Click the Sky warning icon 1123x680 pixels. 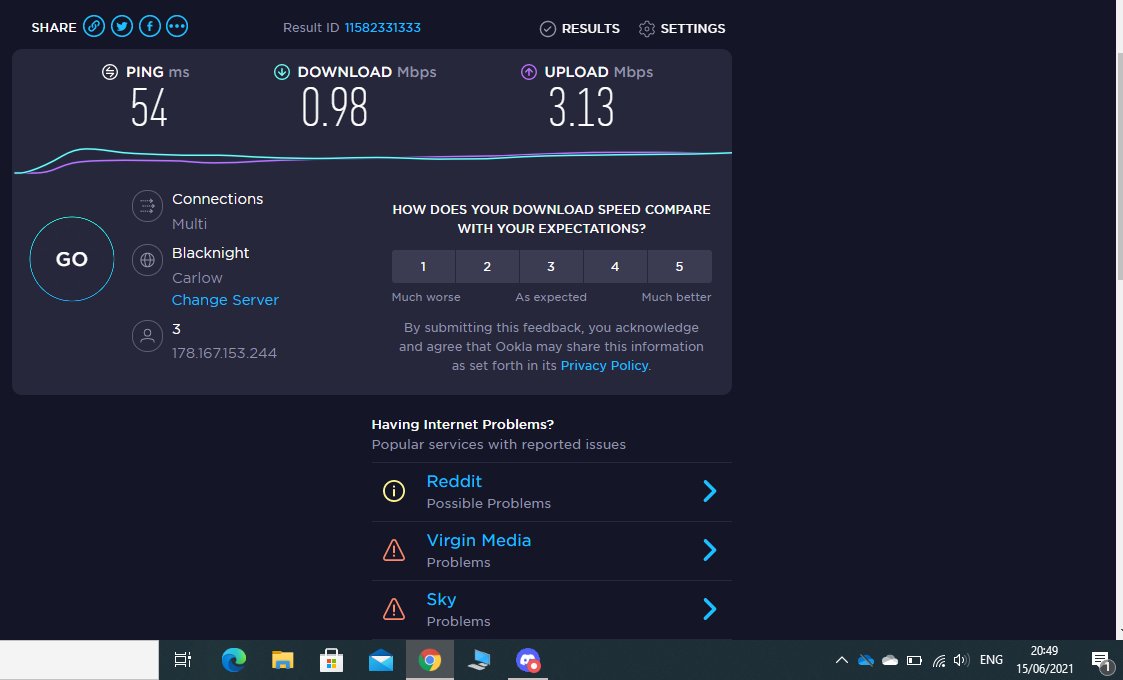pyautogui.click(x=394, y=609)
